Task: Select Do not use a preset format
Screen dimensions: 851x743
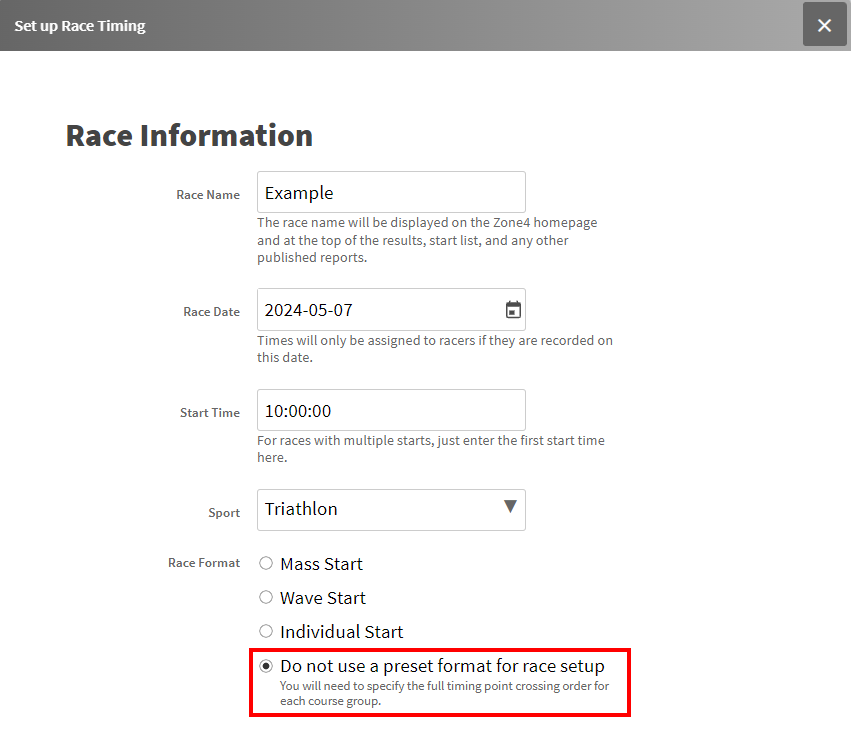Action: coord(266,666)
